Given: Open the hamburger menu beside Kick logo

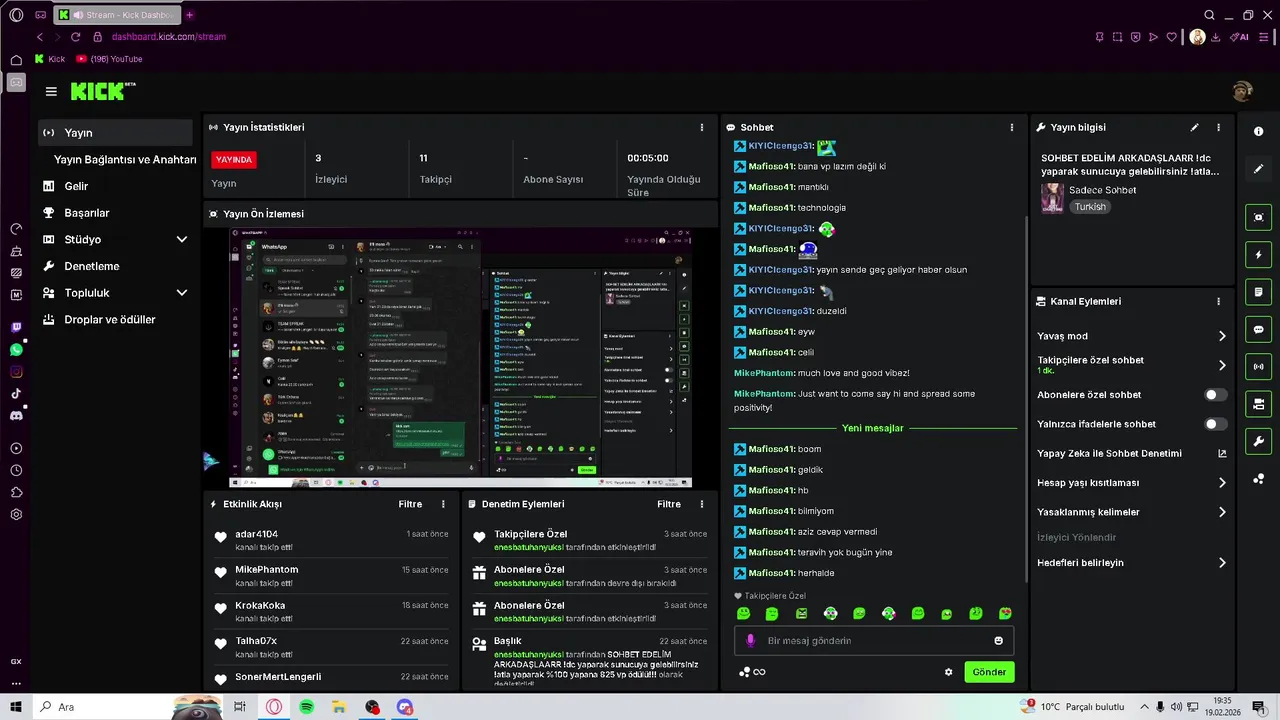Looking at the screenshot, I should pyautogui.click(x=51, y=91).
